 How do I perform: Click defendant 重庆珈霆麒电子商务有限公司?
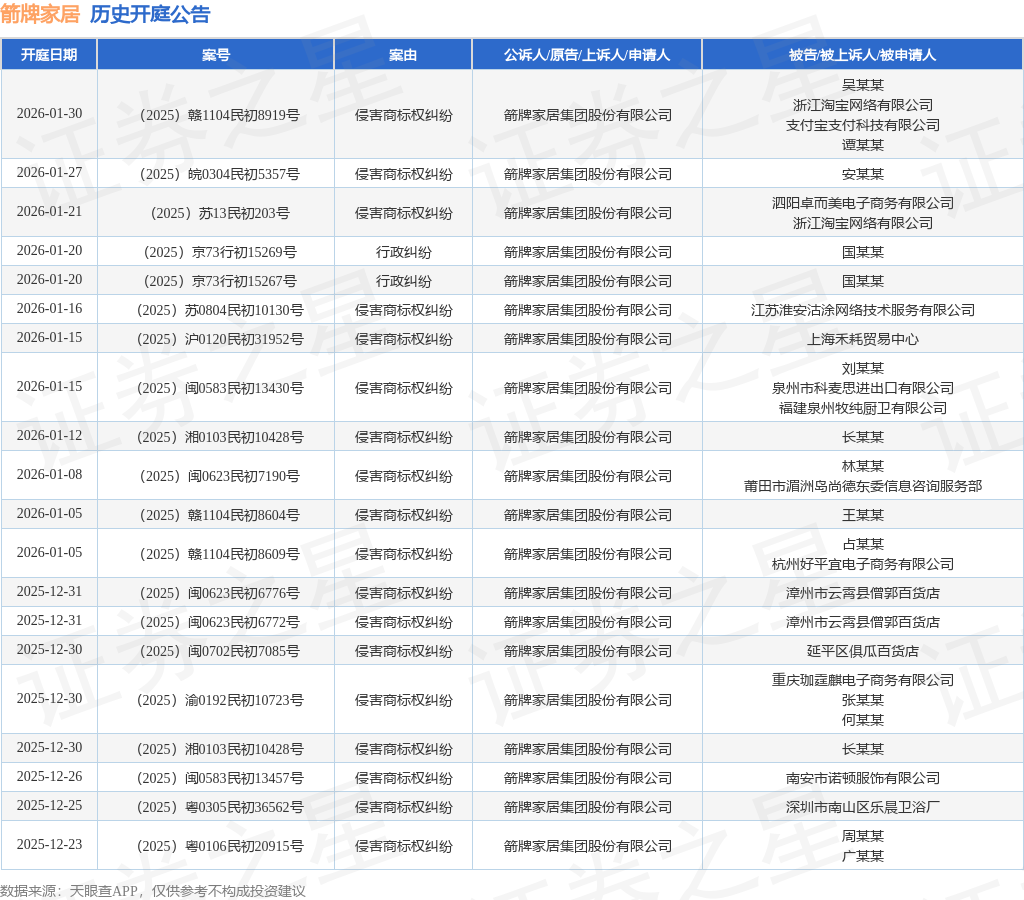(863, 680)
